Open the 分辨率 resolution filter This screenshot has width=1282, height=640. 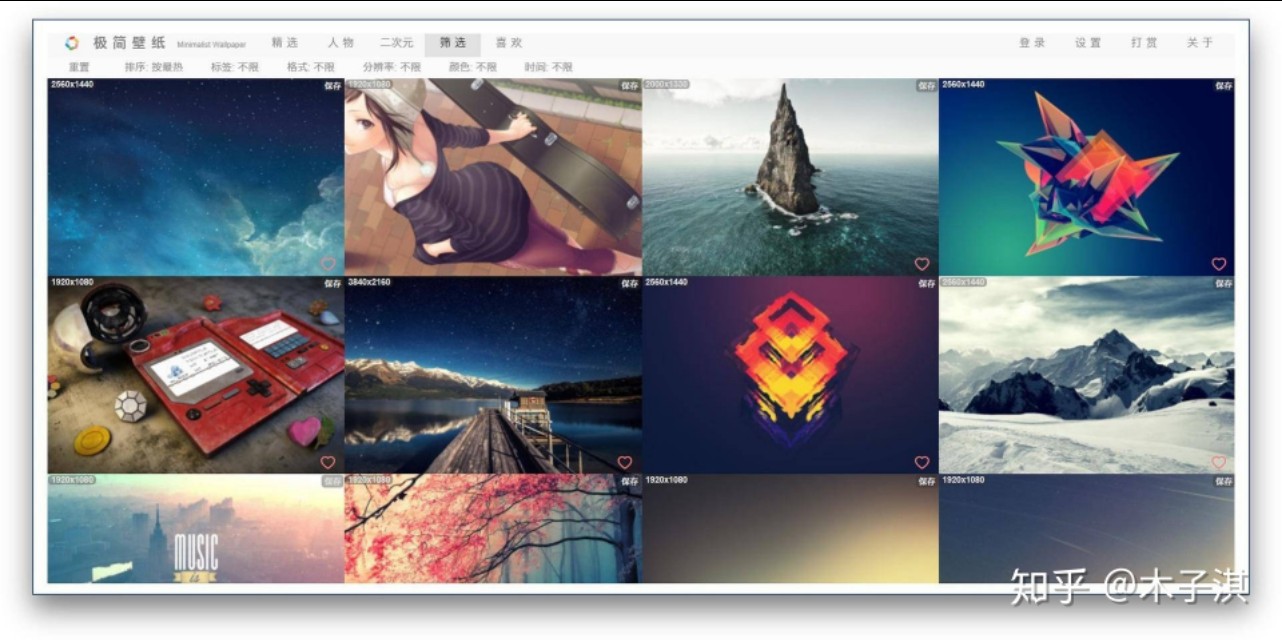pyautogui.click(x=391, y=67)
